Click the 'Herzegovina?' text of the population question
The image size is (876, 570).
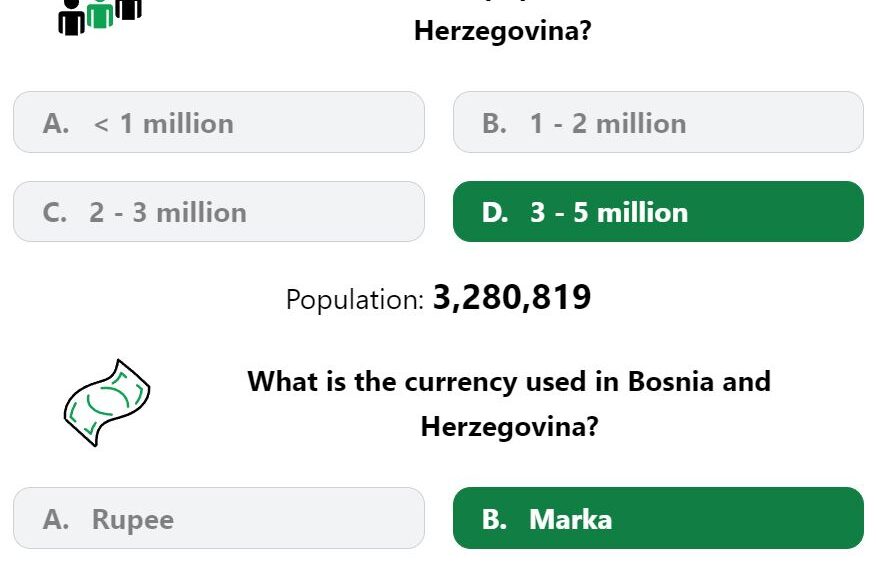[x=502, y=31]
